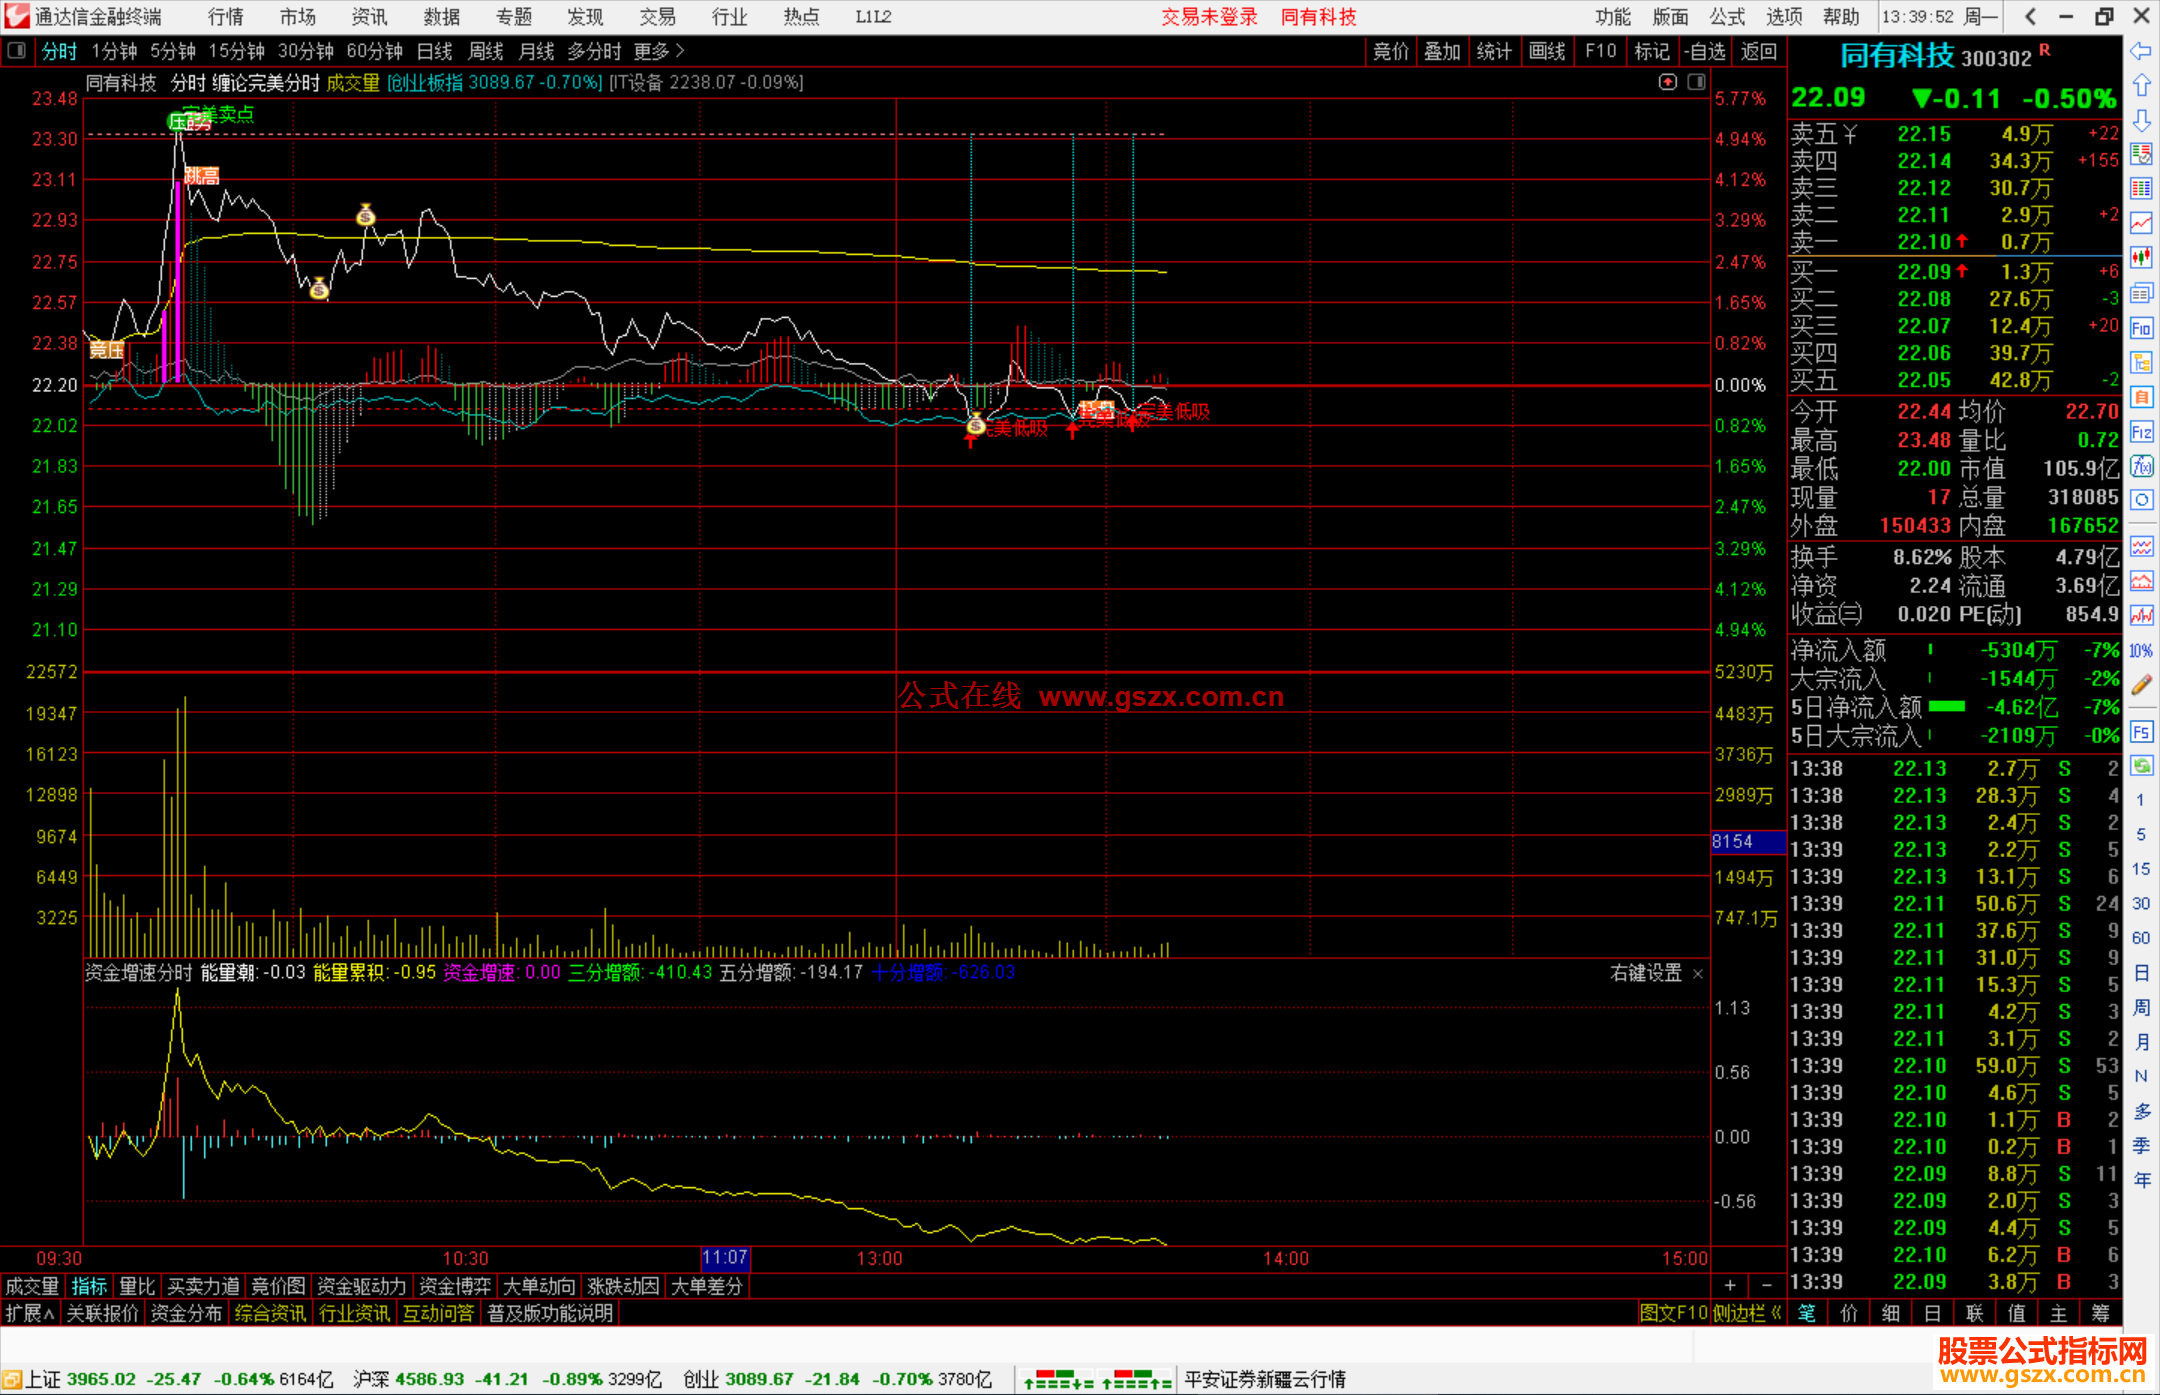
Task: Open the 行情 menu
Action: [226, 17]
